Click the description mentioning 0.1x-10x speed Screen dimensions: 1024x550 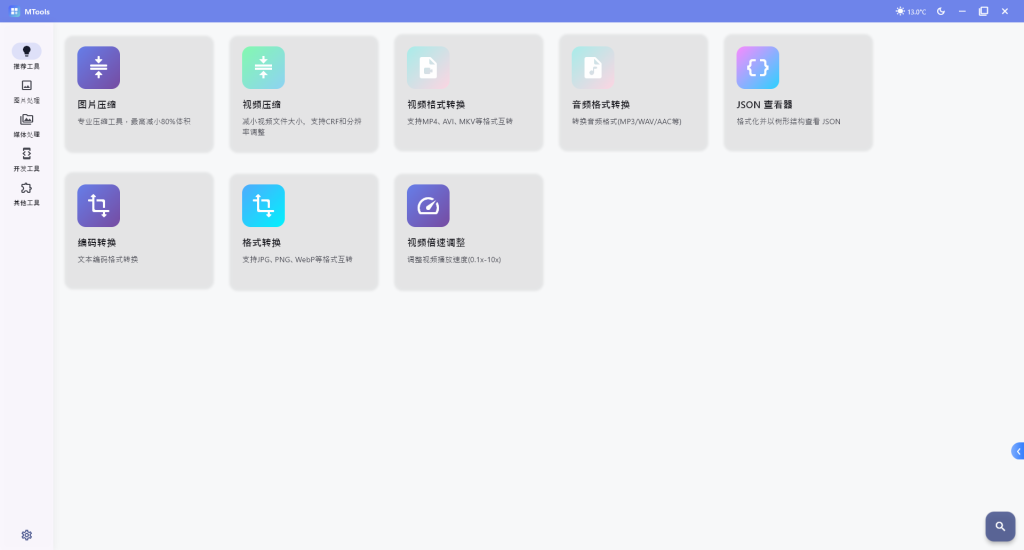pyautogui.click(x=454, y=260)
